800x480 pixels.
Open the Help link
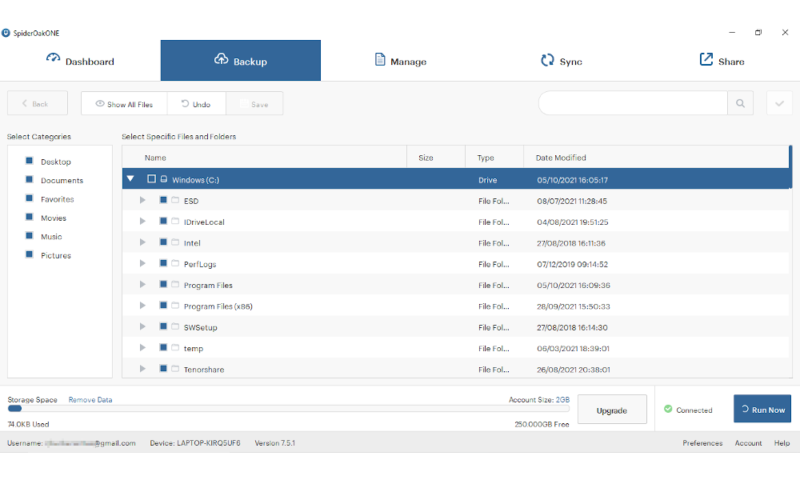[x=782, y=443]
